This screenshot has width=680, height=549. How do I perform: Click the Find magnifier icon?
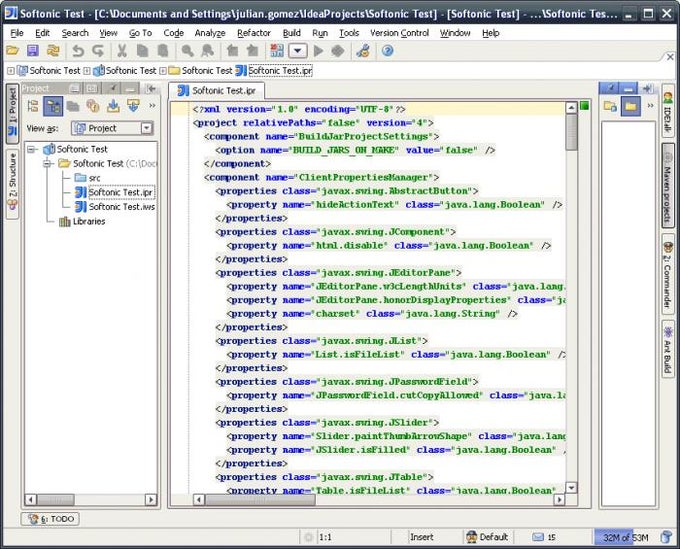click(187, 51)
